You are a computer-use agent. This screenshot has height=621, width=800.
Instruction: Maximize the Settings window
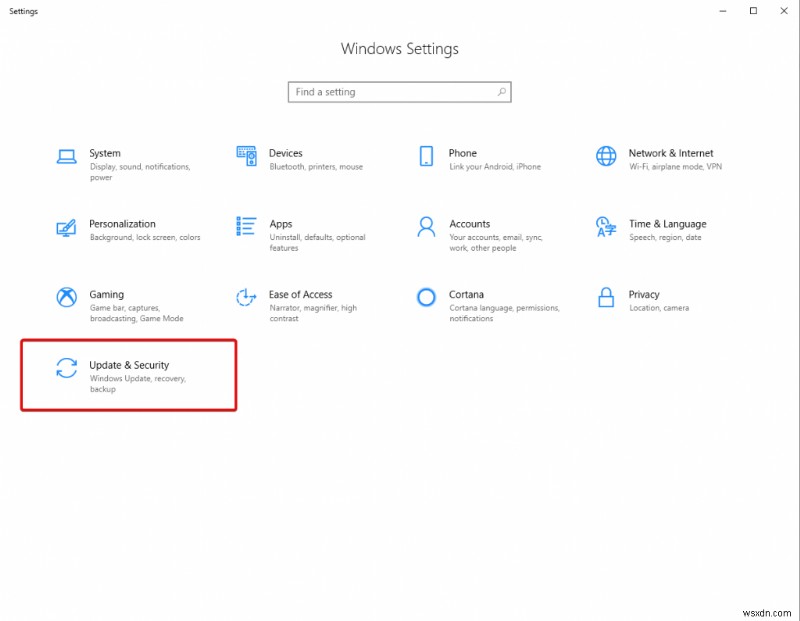point(753,11)
